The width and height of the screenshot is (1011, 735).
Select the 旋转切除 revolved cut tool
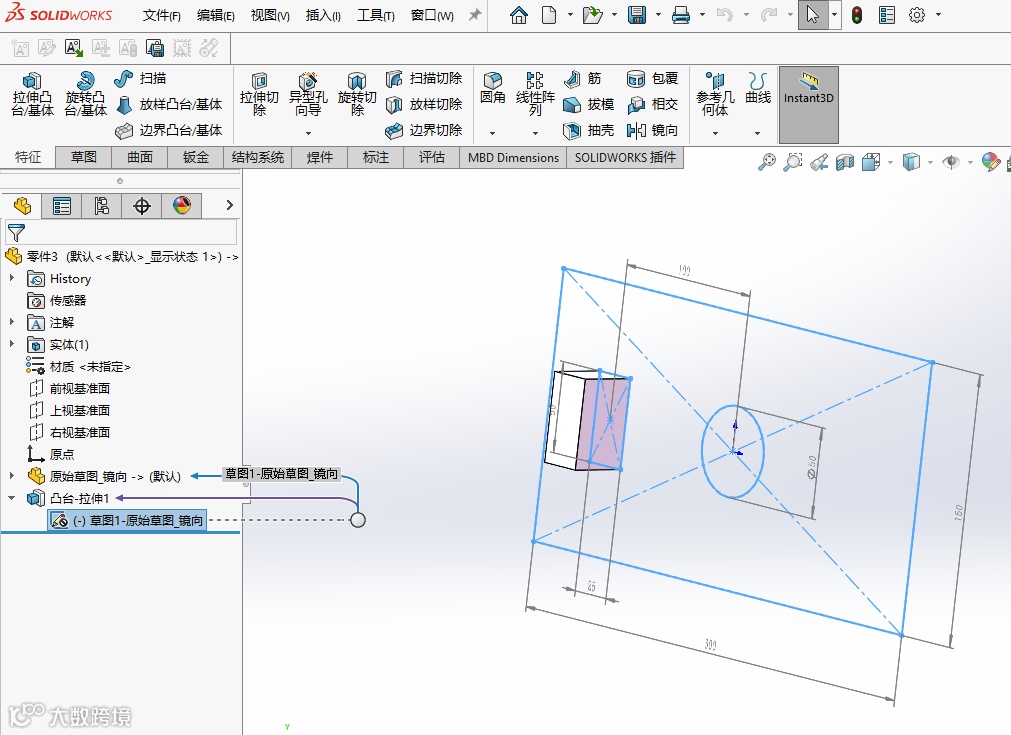357,95
